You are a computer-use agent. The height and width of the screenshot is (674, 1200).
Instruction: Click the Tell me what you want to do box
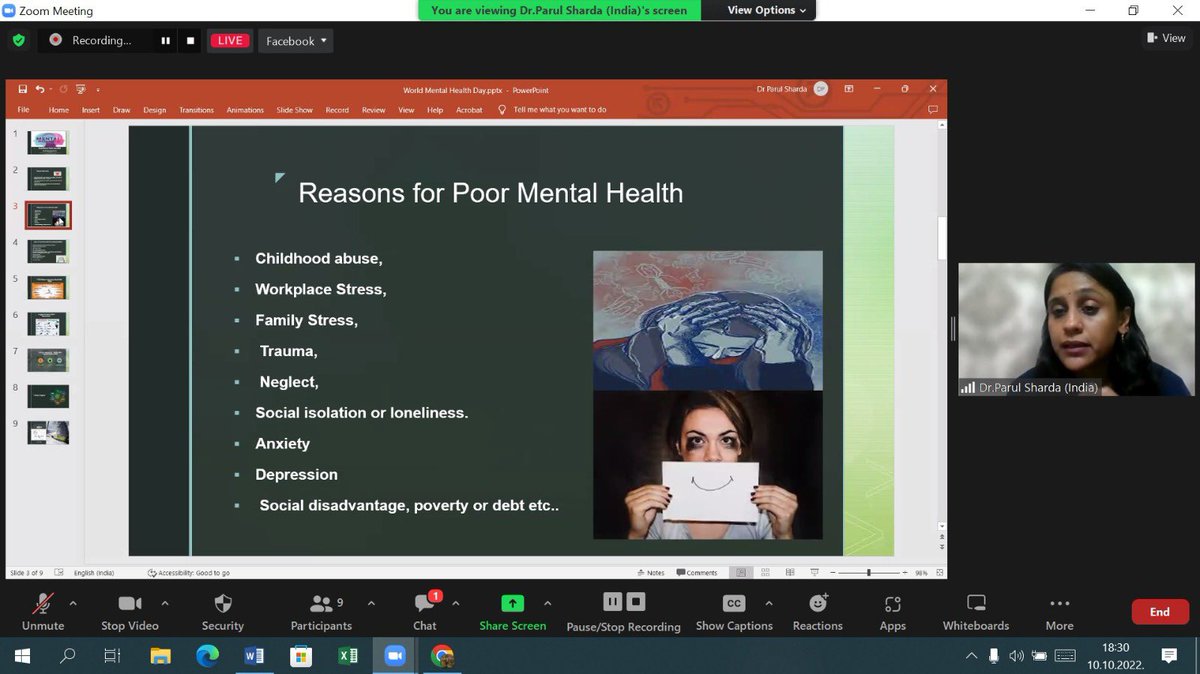point(552,110)
